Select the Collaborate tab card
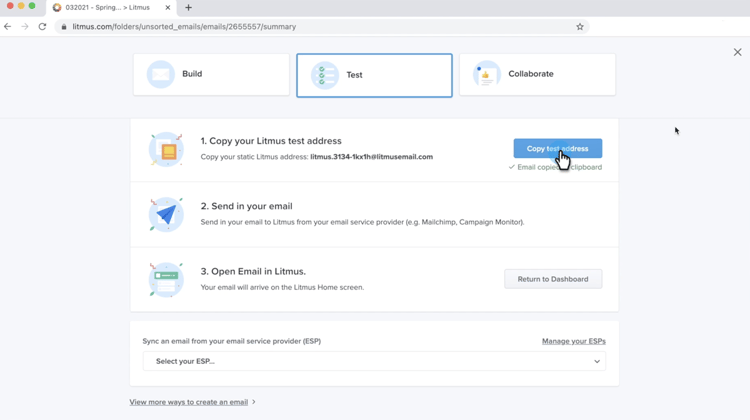This screenshot has width=750, height=420. point(538,74)
